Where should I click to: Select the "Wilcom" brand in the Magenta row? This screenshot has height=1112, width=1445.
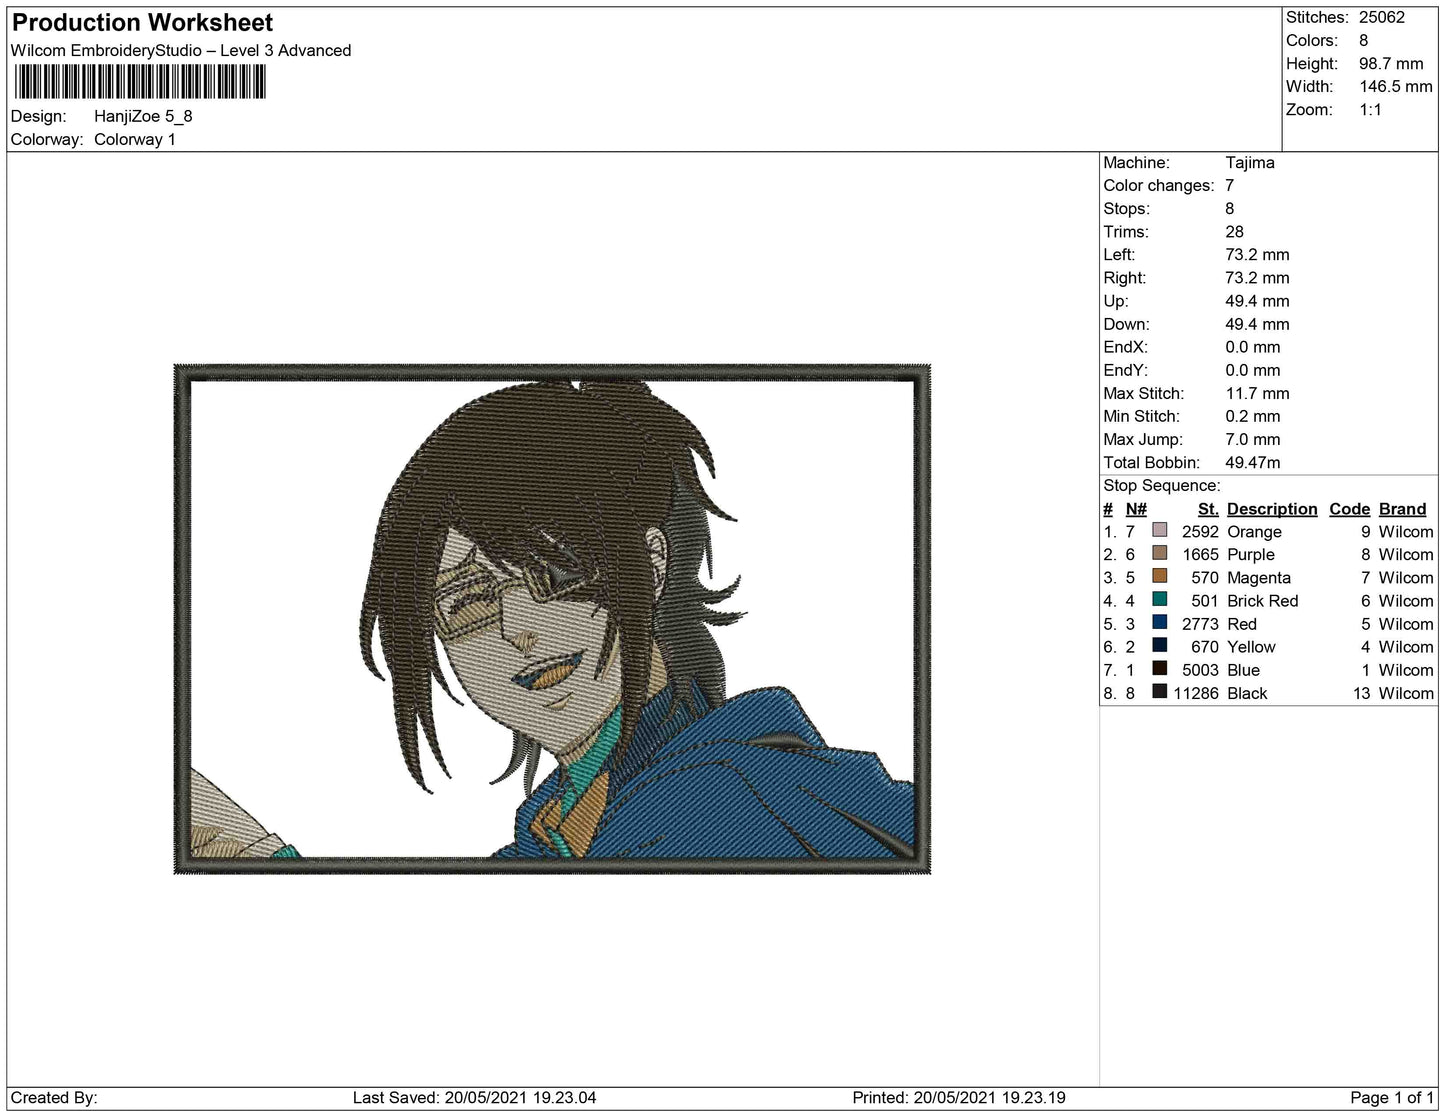(1406, 578)
